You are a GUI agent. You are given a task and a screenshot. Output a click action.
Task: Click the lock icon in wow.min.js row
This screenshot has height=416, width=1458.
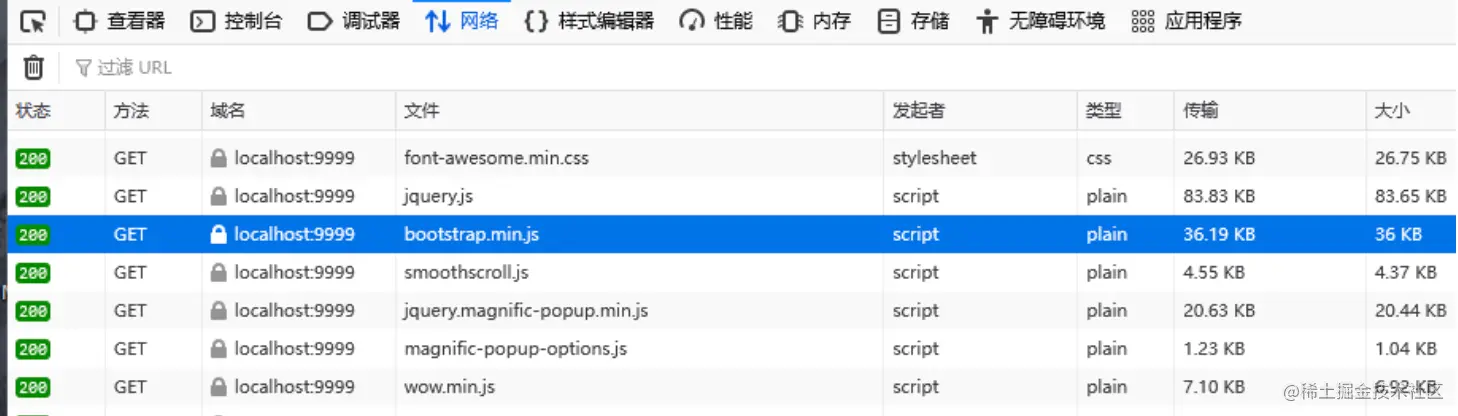tap(218, 386)
